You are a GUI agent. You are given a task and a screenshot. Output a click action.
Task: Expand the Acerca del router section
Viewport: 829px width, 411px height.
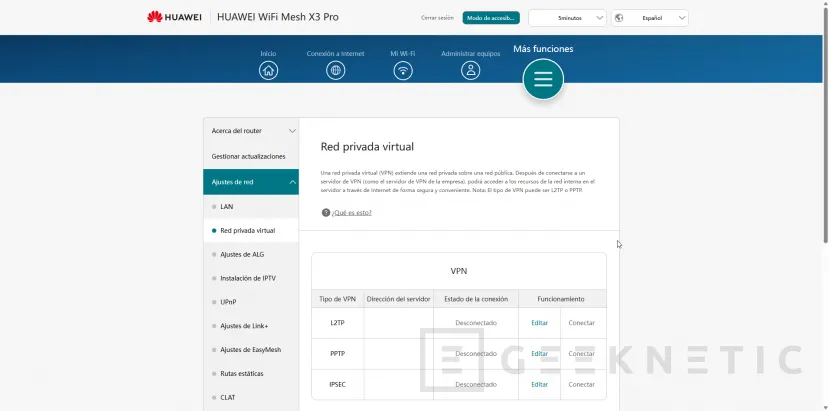[251, 131]
